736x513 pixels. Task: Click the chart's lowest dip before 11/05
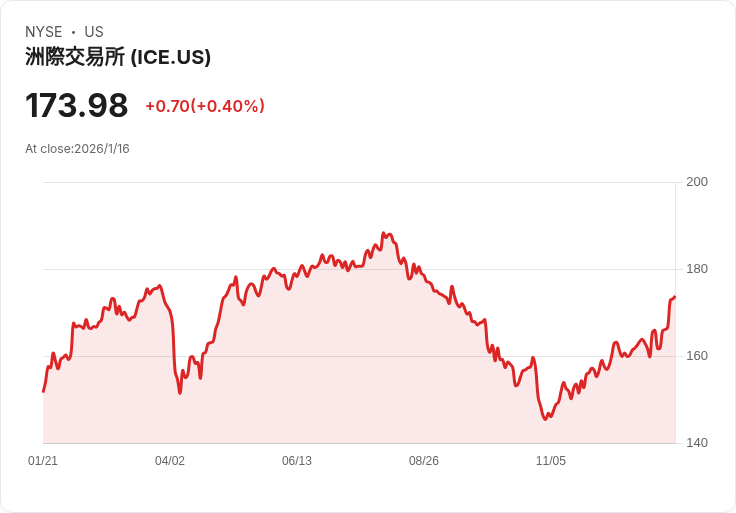pos(545,419)
